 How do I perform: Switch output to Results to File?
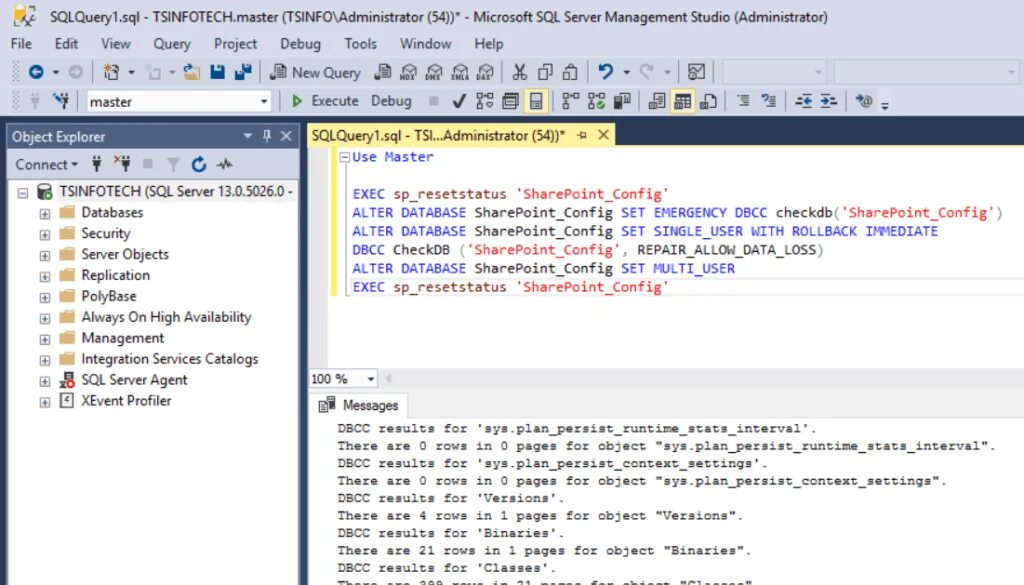(x=708, y=101)
